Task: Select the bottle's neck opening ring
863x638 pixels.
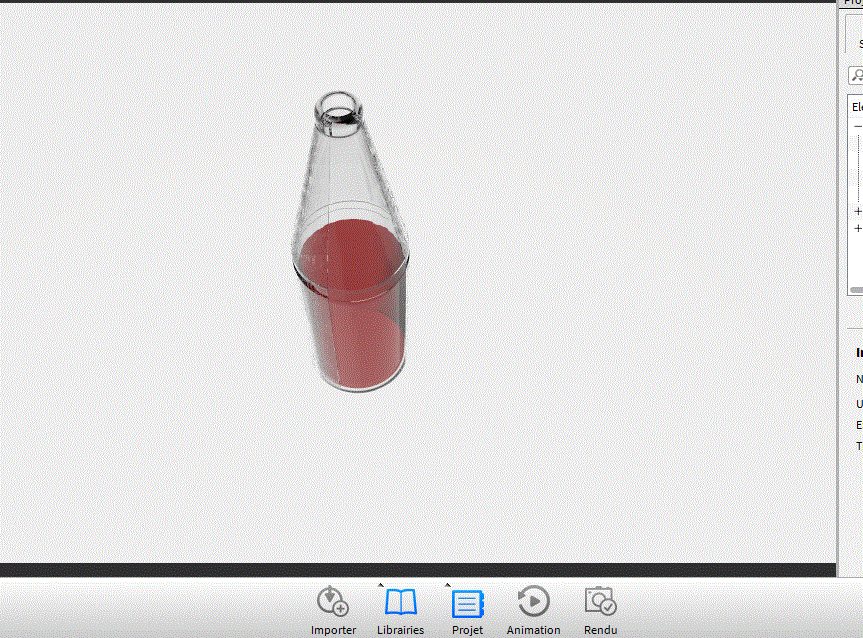Action: coord(337,108)
